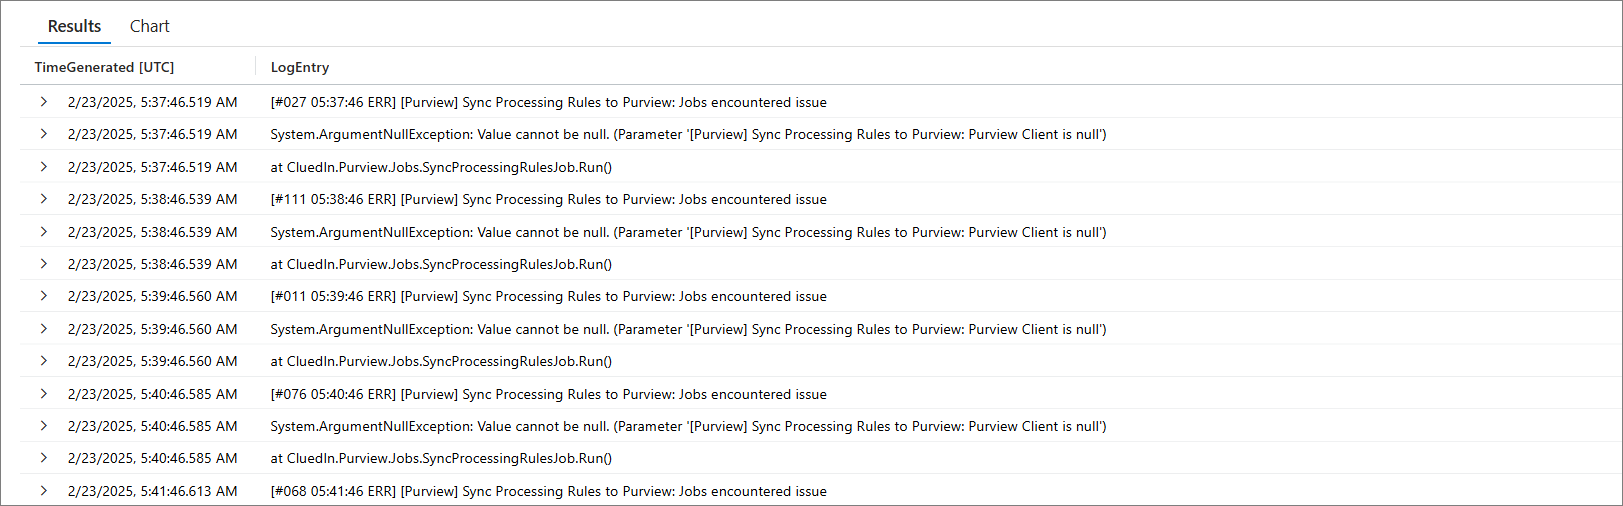Select the log entry text starting with [#076 05:40:46 ERR]

pyautogui.click(x=549, y=394)
